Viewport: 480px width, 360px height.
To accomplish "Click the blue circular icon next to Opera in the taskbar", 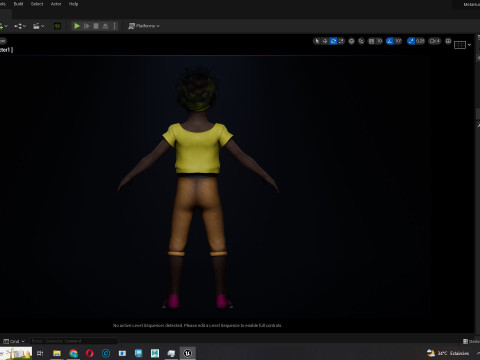I will tap(106, 353).
